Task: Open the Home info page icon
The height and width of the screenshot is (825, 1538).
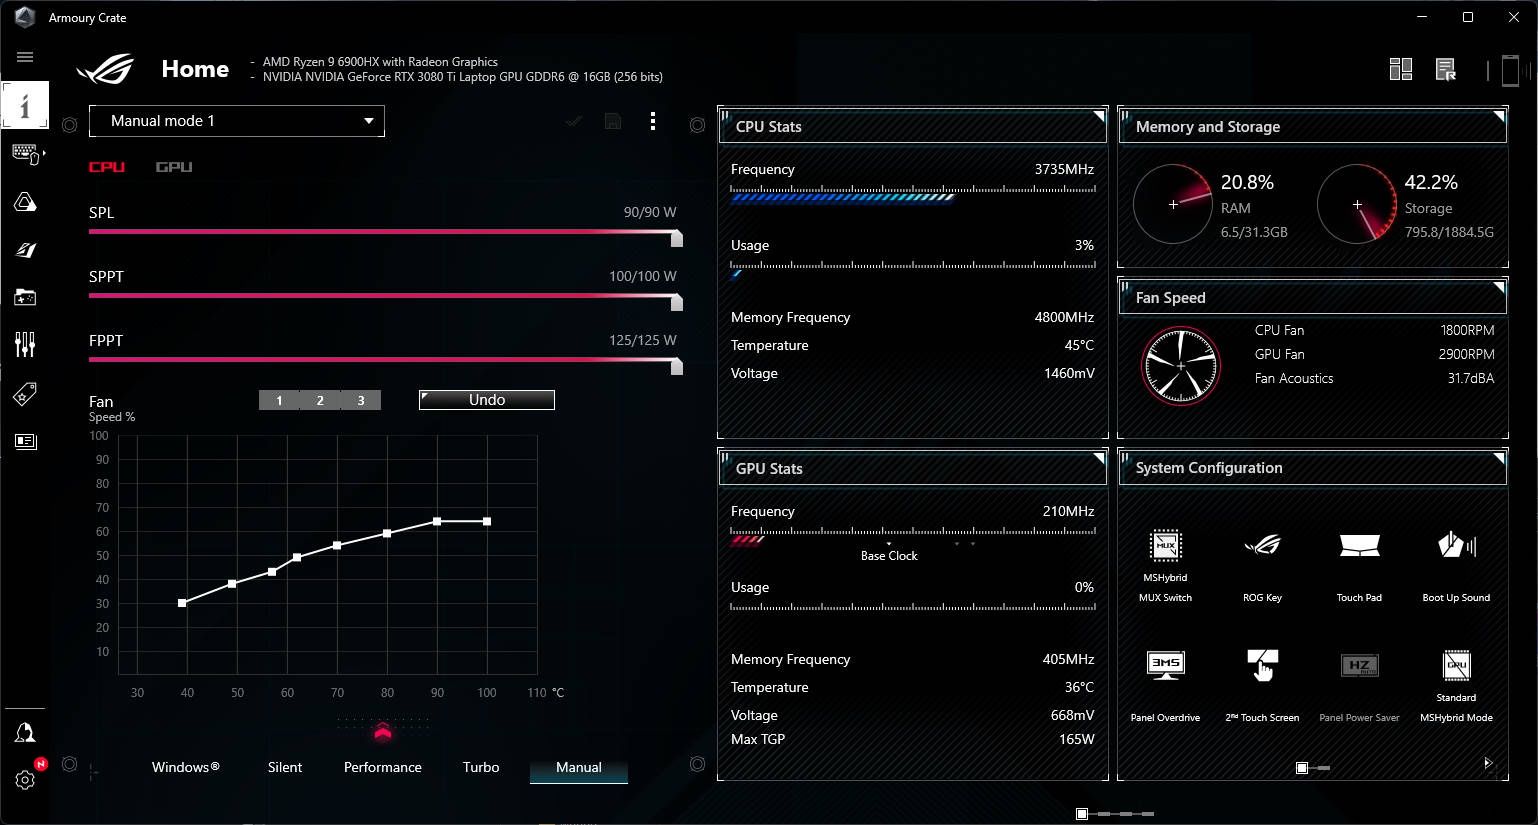Action: point(25,105)
